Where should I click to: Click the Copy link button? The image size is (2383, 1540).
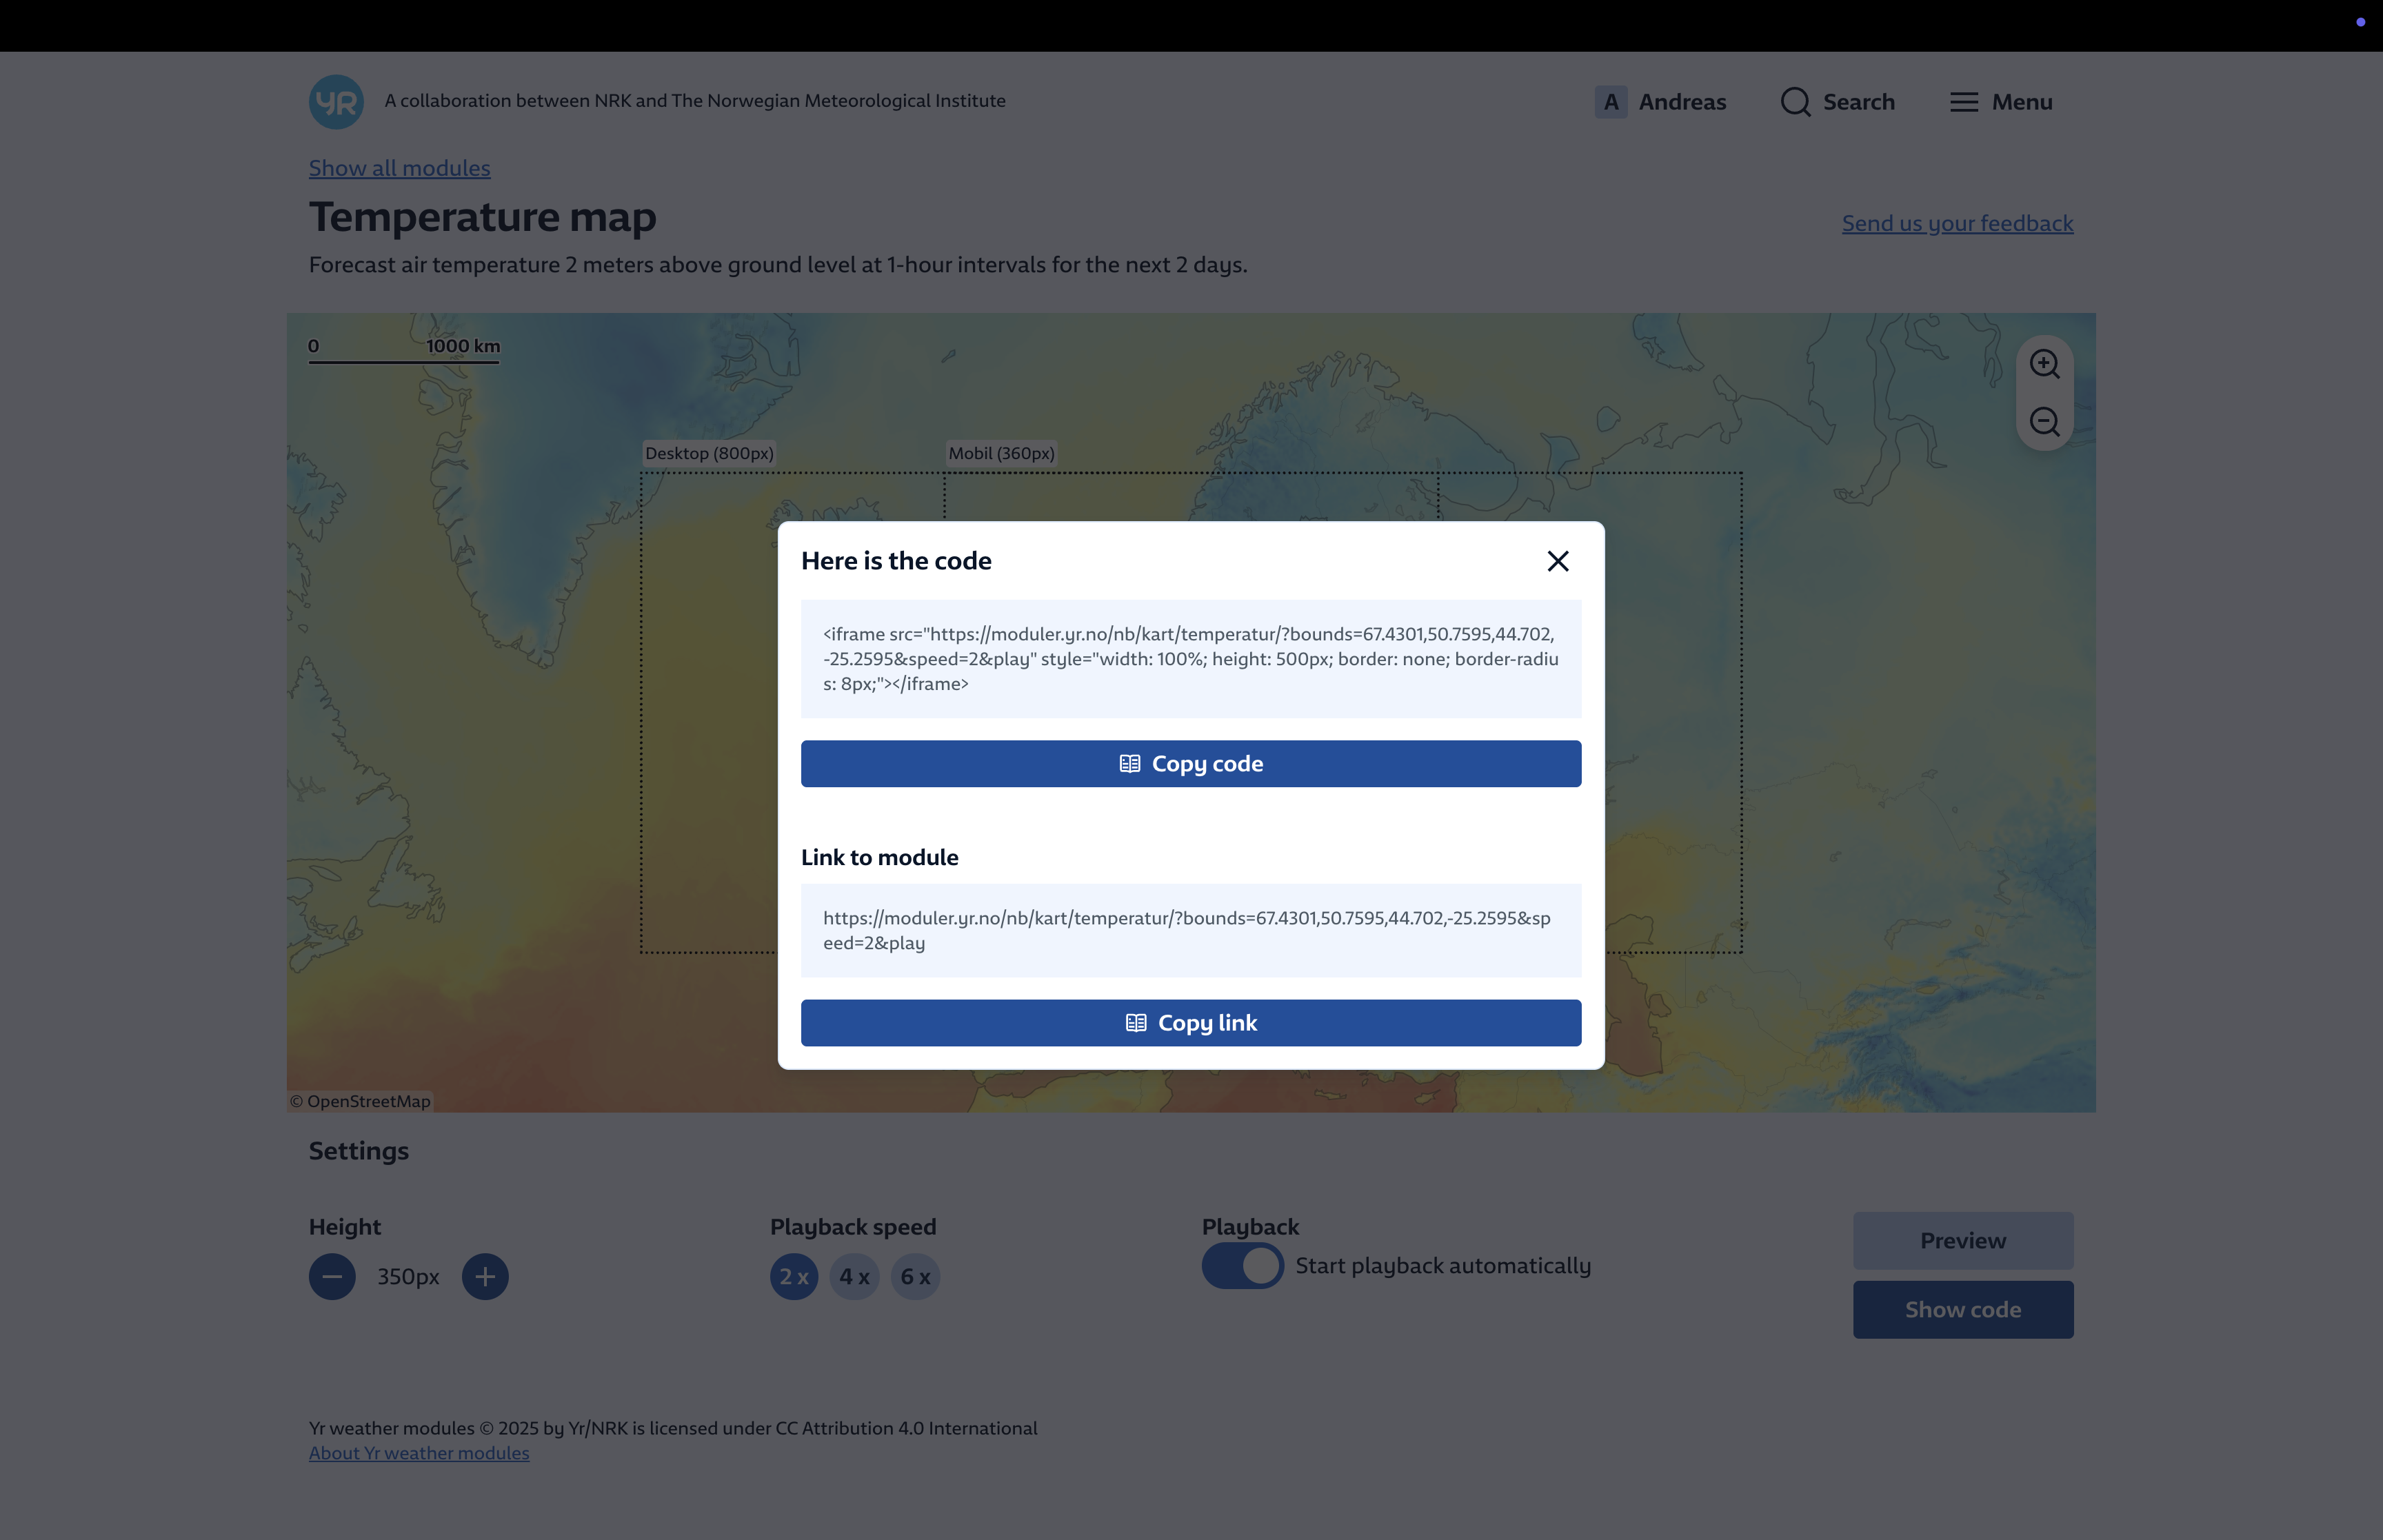[x=1190, y=1023]
